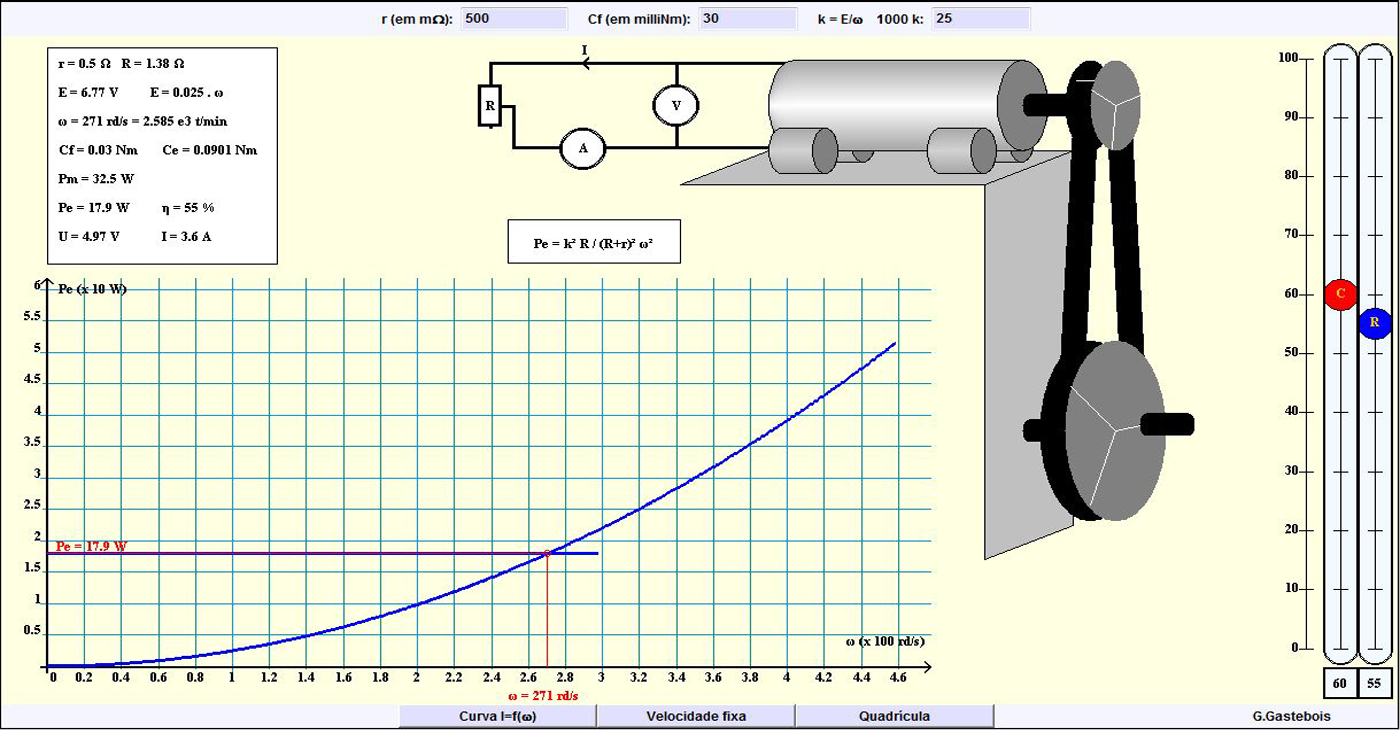Image resolution: width=1400 pixels, height=730 pixels.
Task: Click the R slider value box 55
Action: 1375,683
